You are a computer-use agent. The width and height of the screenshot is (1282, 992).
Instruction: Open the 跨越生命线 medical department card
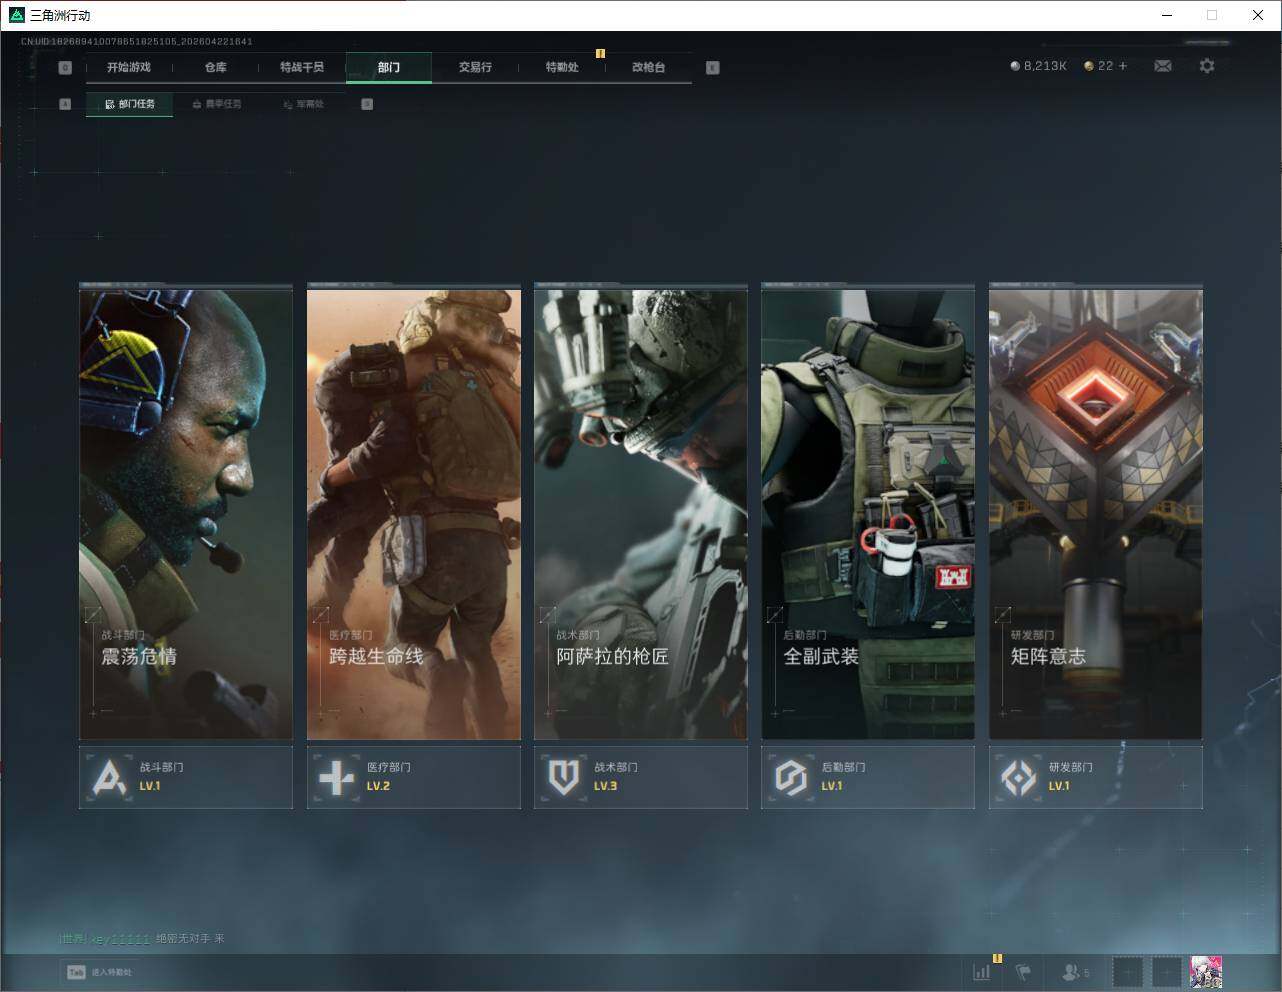[414, 513]
